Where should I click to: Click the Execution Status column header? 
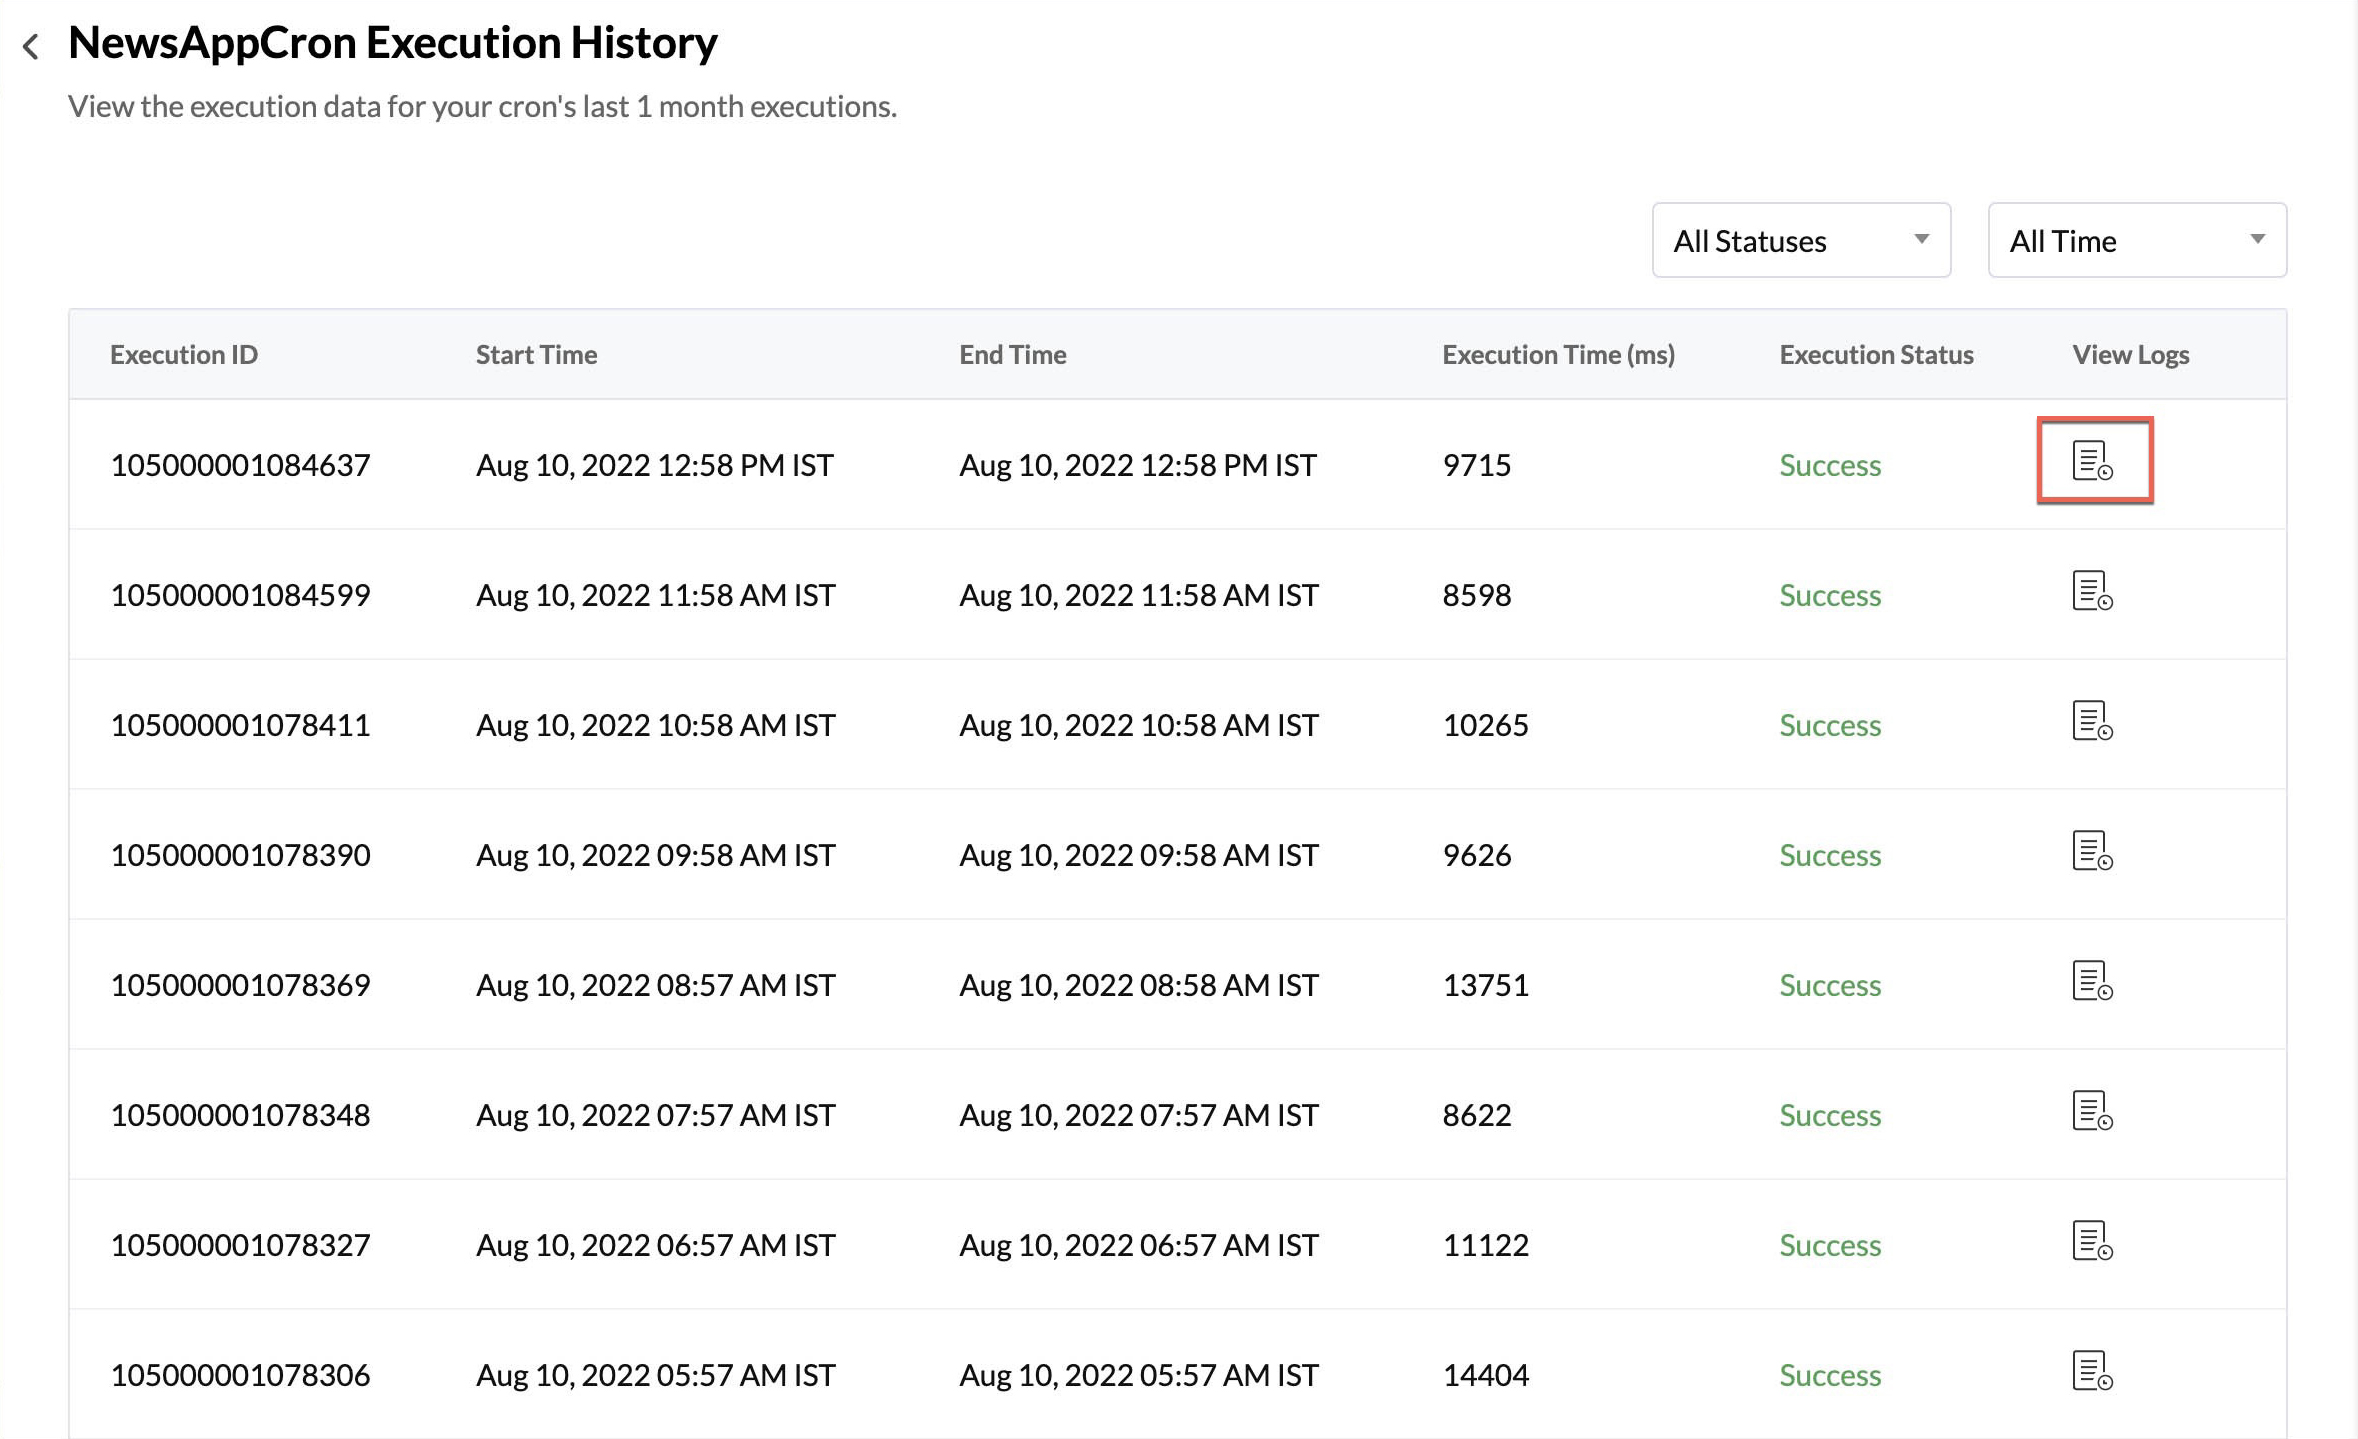point(1876,354)
